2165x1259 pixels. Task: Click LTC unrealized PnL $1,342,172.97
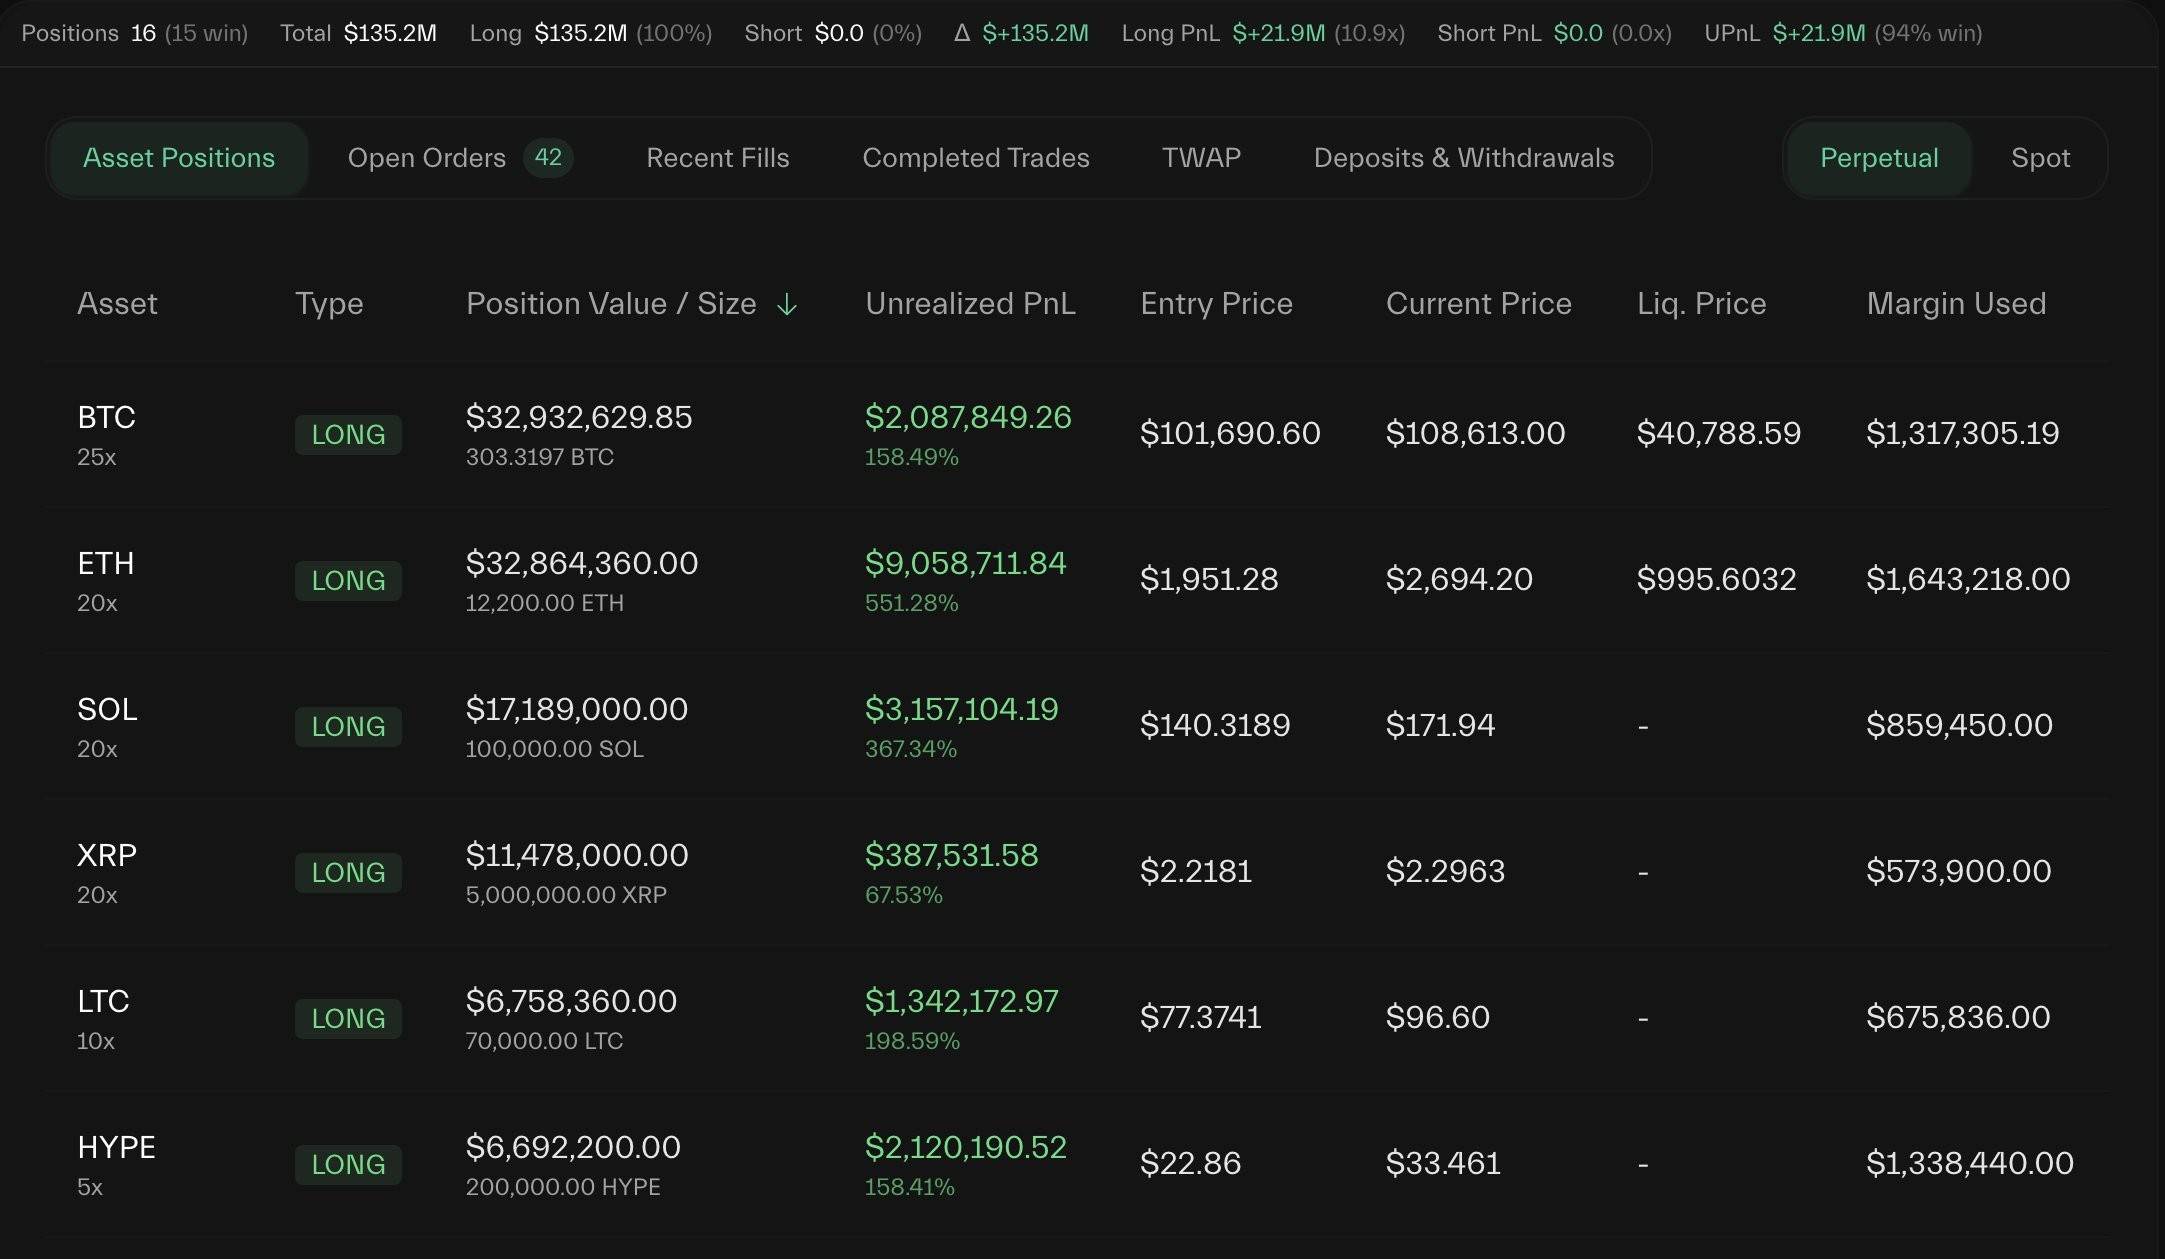tap(961, 1001)
